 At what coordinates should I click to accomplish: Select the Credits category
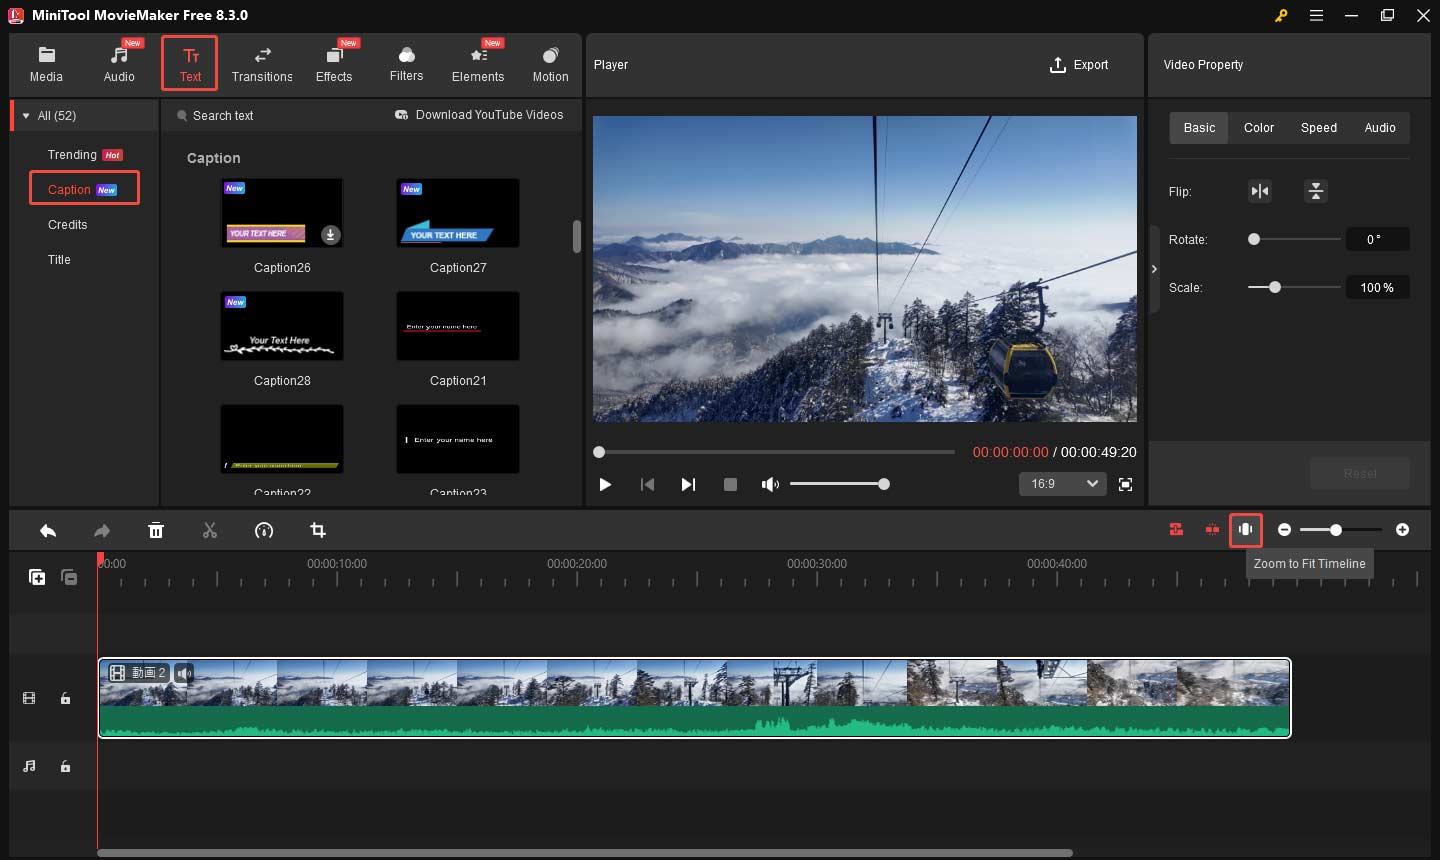[67, 225]
